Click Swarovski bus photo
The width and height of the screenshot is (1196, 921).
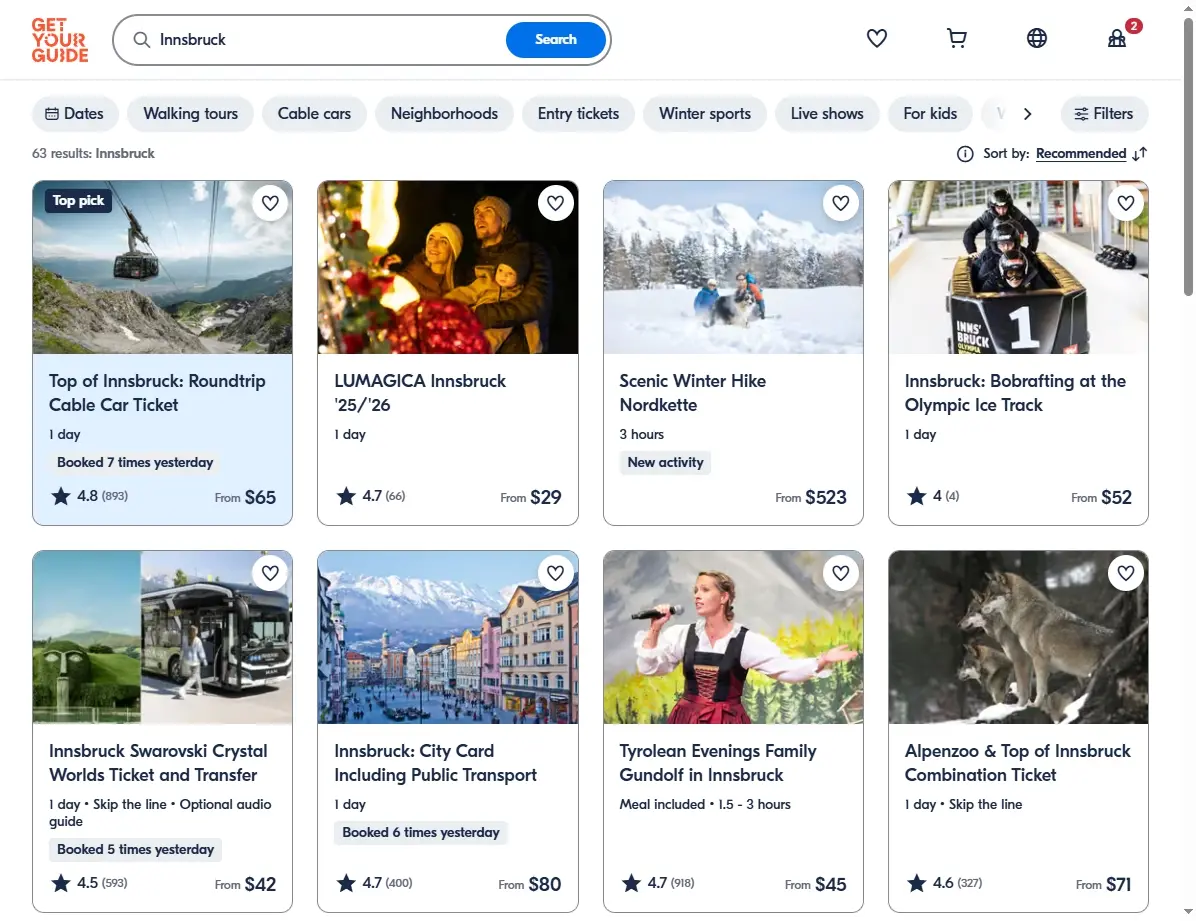(162, 637)
